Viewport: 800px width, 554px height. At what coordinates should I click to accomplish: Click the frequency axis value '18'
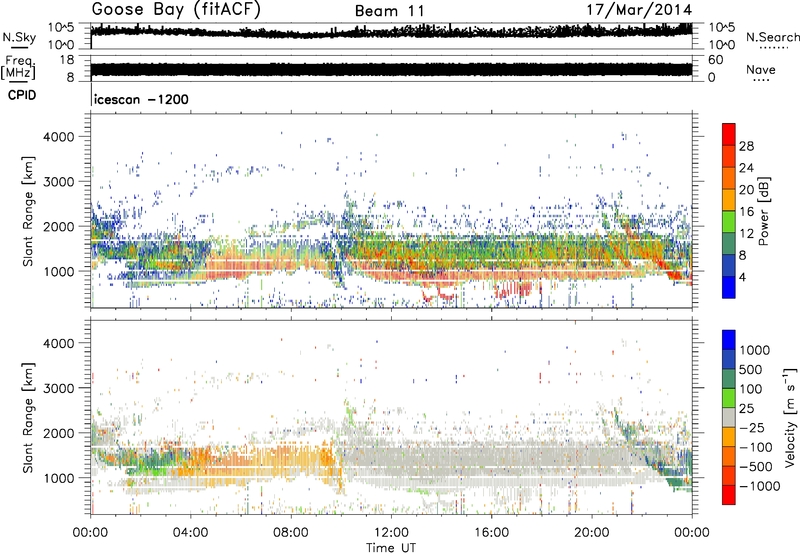pyautogui.click(x=67, y=60)
